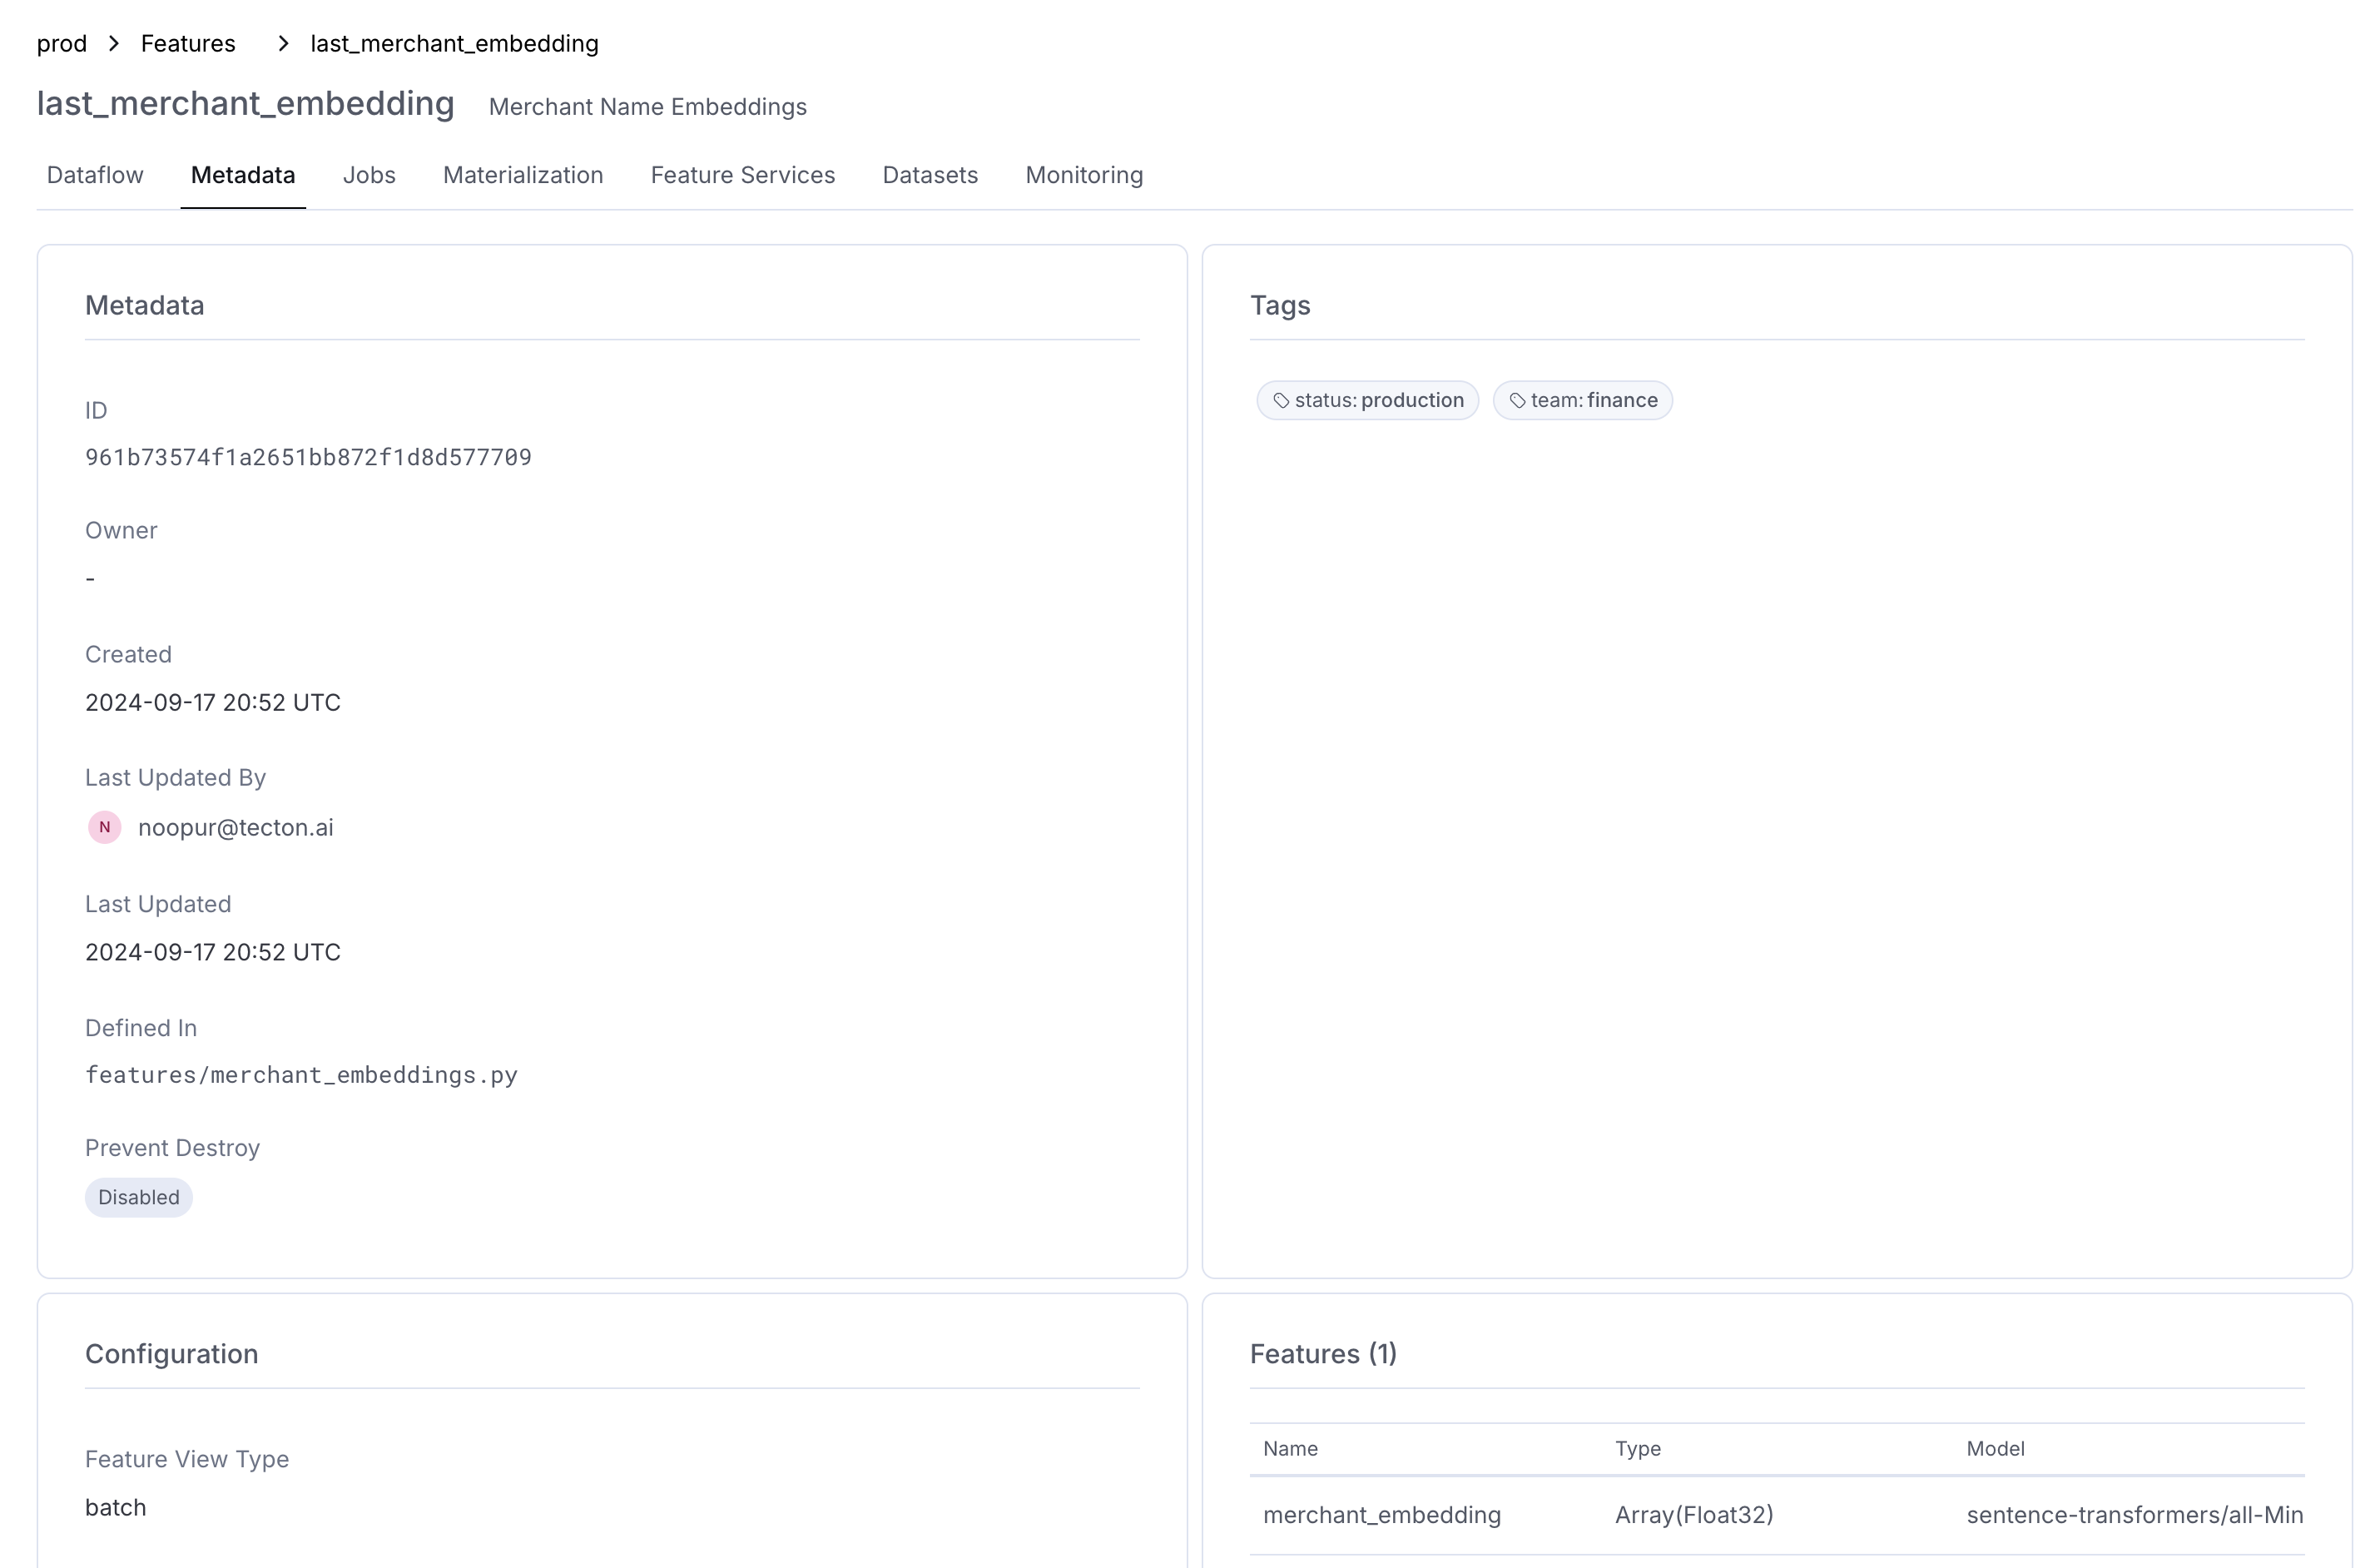This screenshot has width=2380, height=1568.
Task: Click the N avatar next to noopur@tecton.ai
Action: [104, 827]
